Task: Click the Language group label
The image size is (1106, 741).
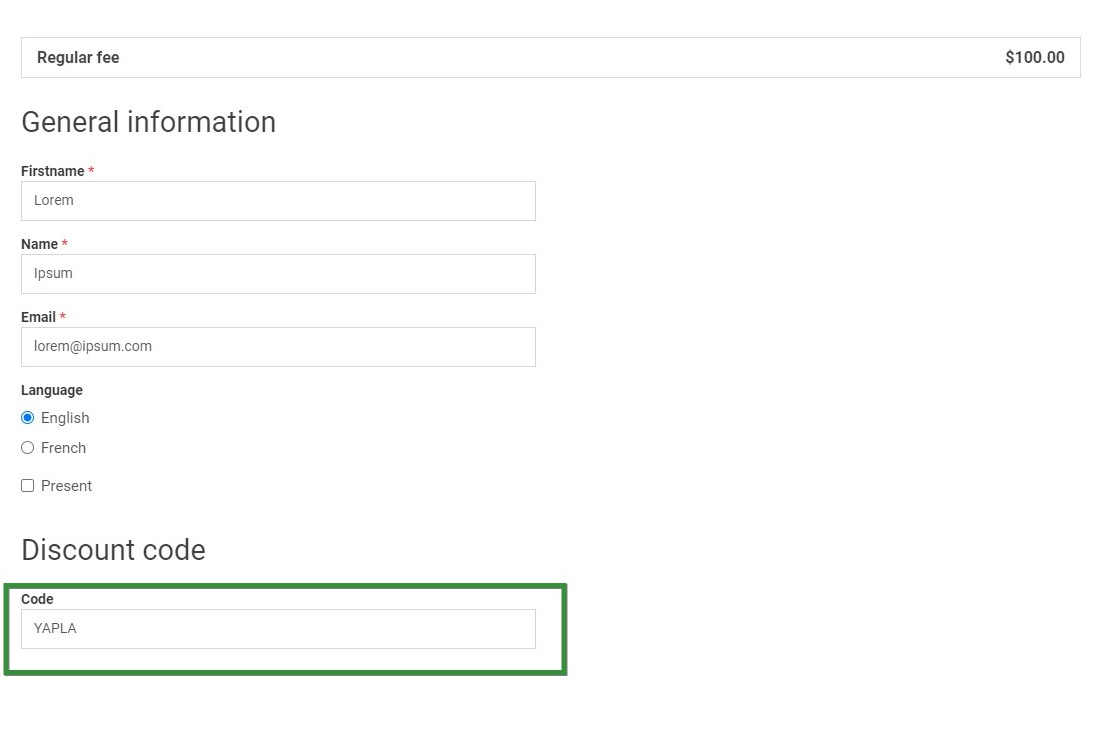Action: point(52,390)
